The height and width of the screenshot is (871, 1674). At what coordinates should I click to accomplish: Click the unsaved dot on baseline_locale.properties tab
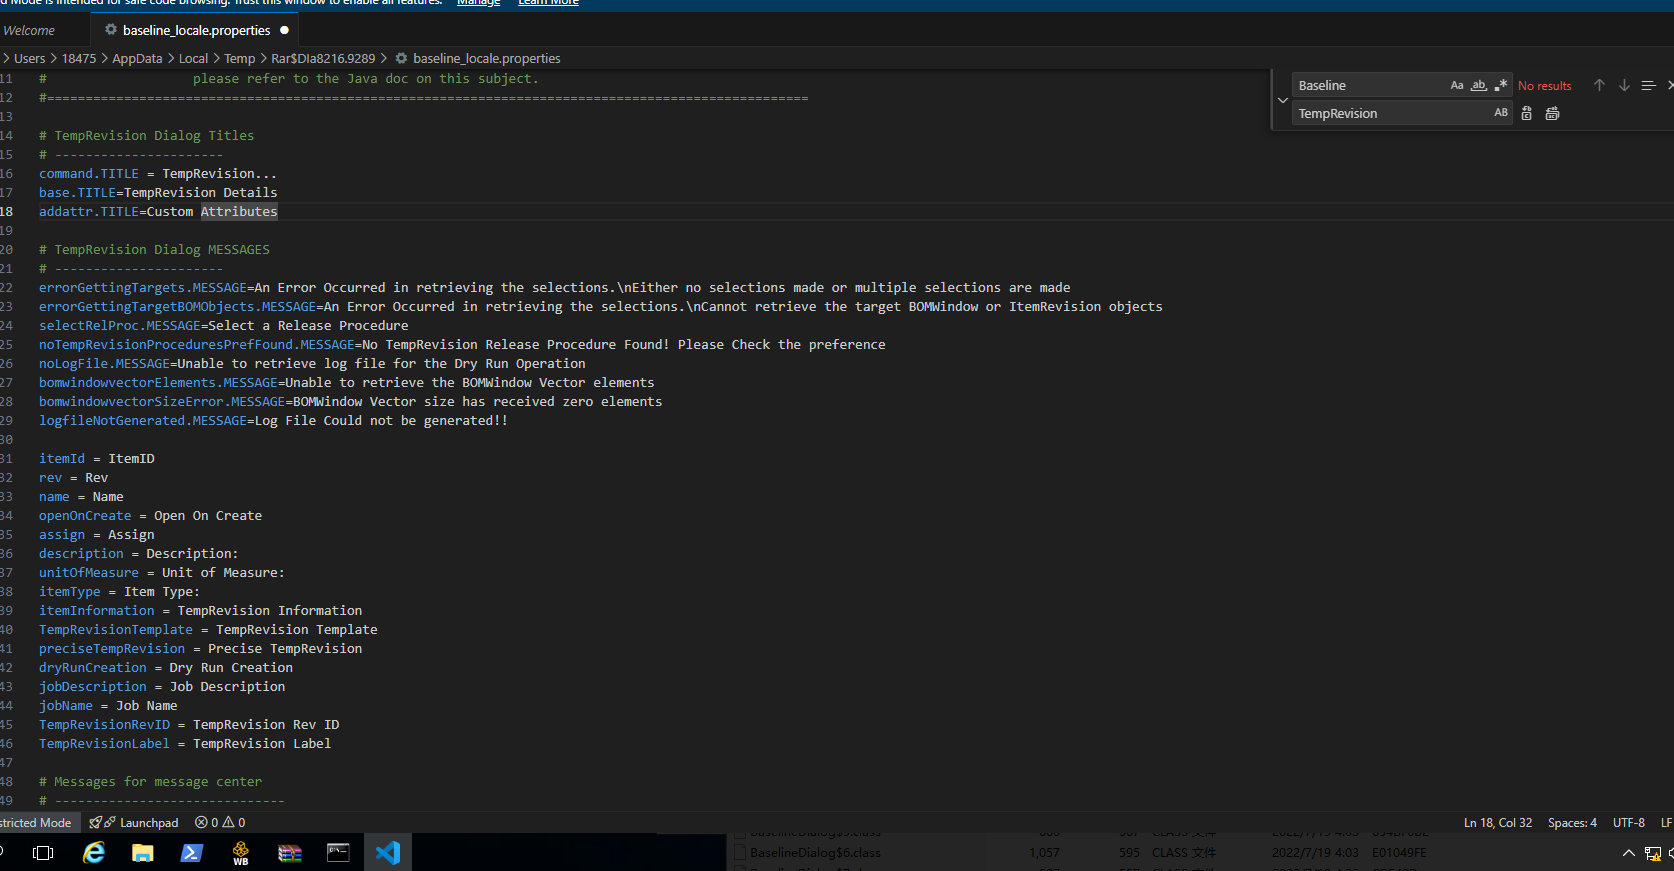coord(284,30)
